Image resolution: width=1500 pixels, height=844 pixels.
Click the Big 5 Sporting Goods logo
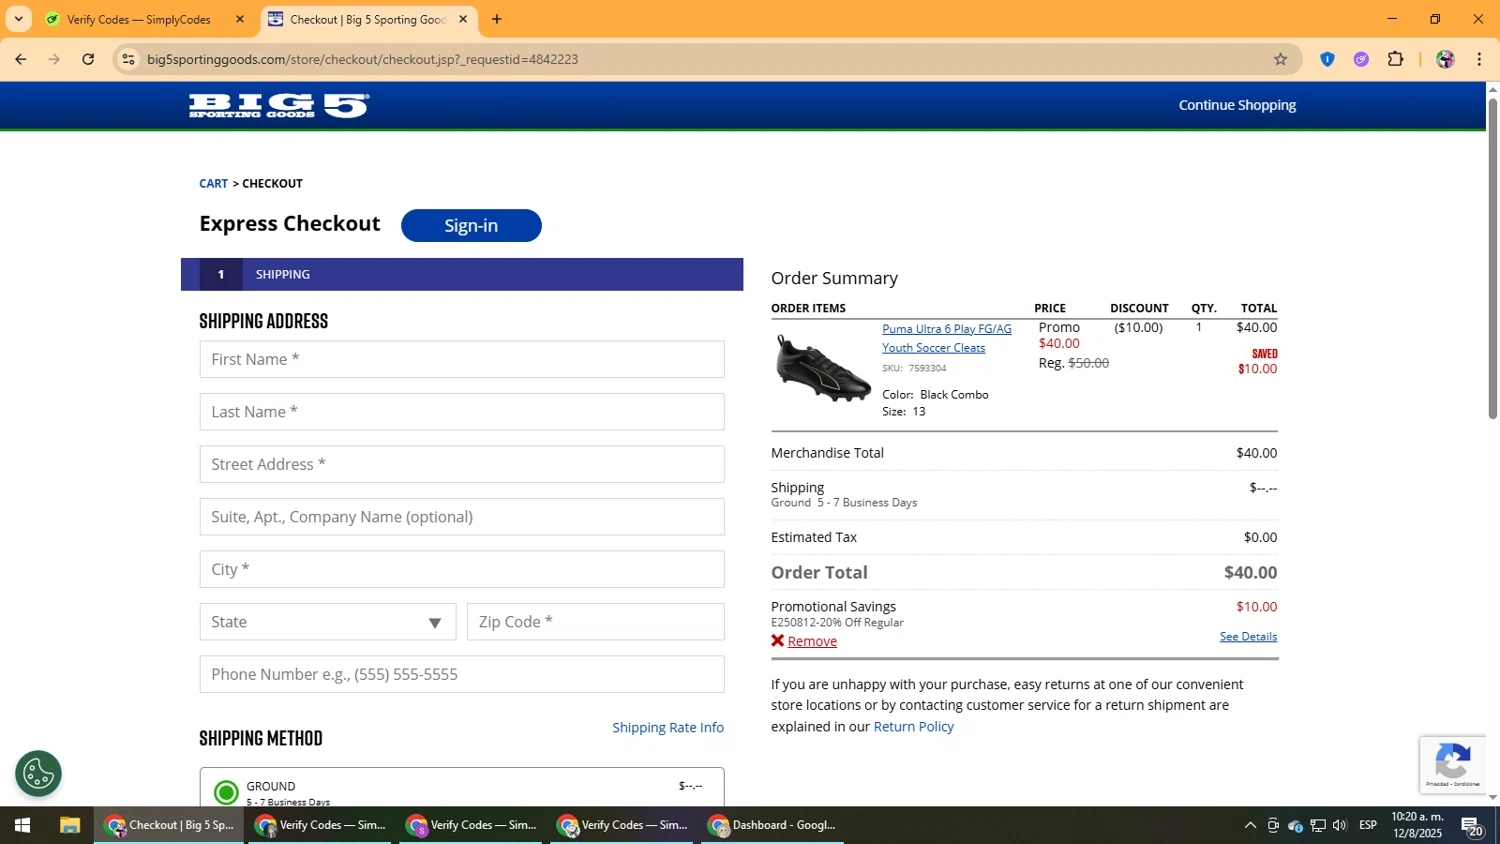click(278, 106)
